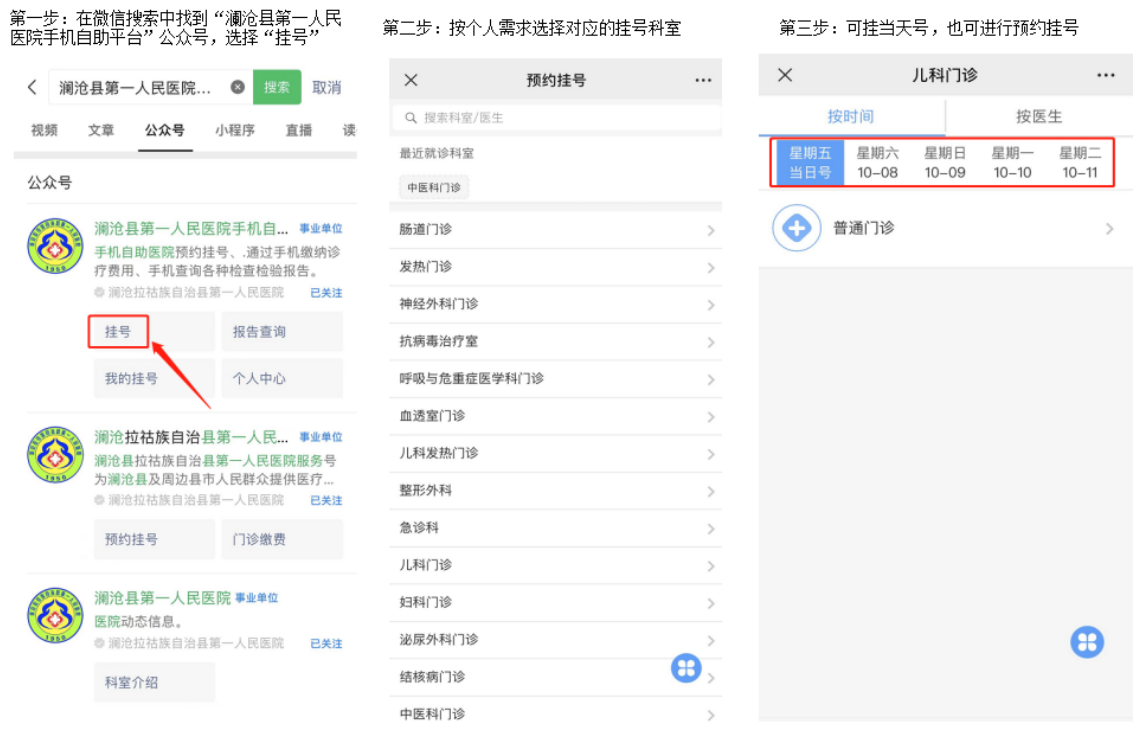This screenshot has height=738, width=1141.
Task: Open the 澜沧拉祜族自治县第一人民... account title
Action: coord(191,437)
